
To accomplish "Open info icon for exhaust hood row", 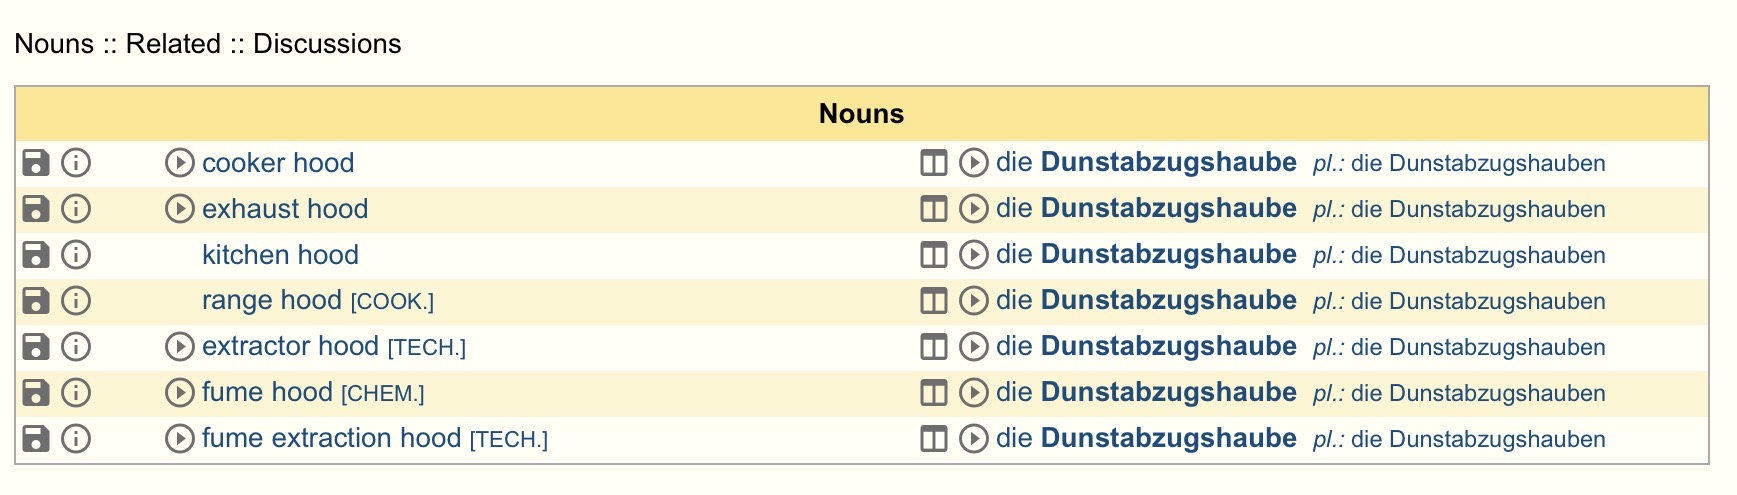I will click(76, 209).
